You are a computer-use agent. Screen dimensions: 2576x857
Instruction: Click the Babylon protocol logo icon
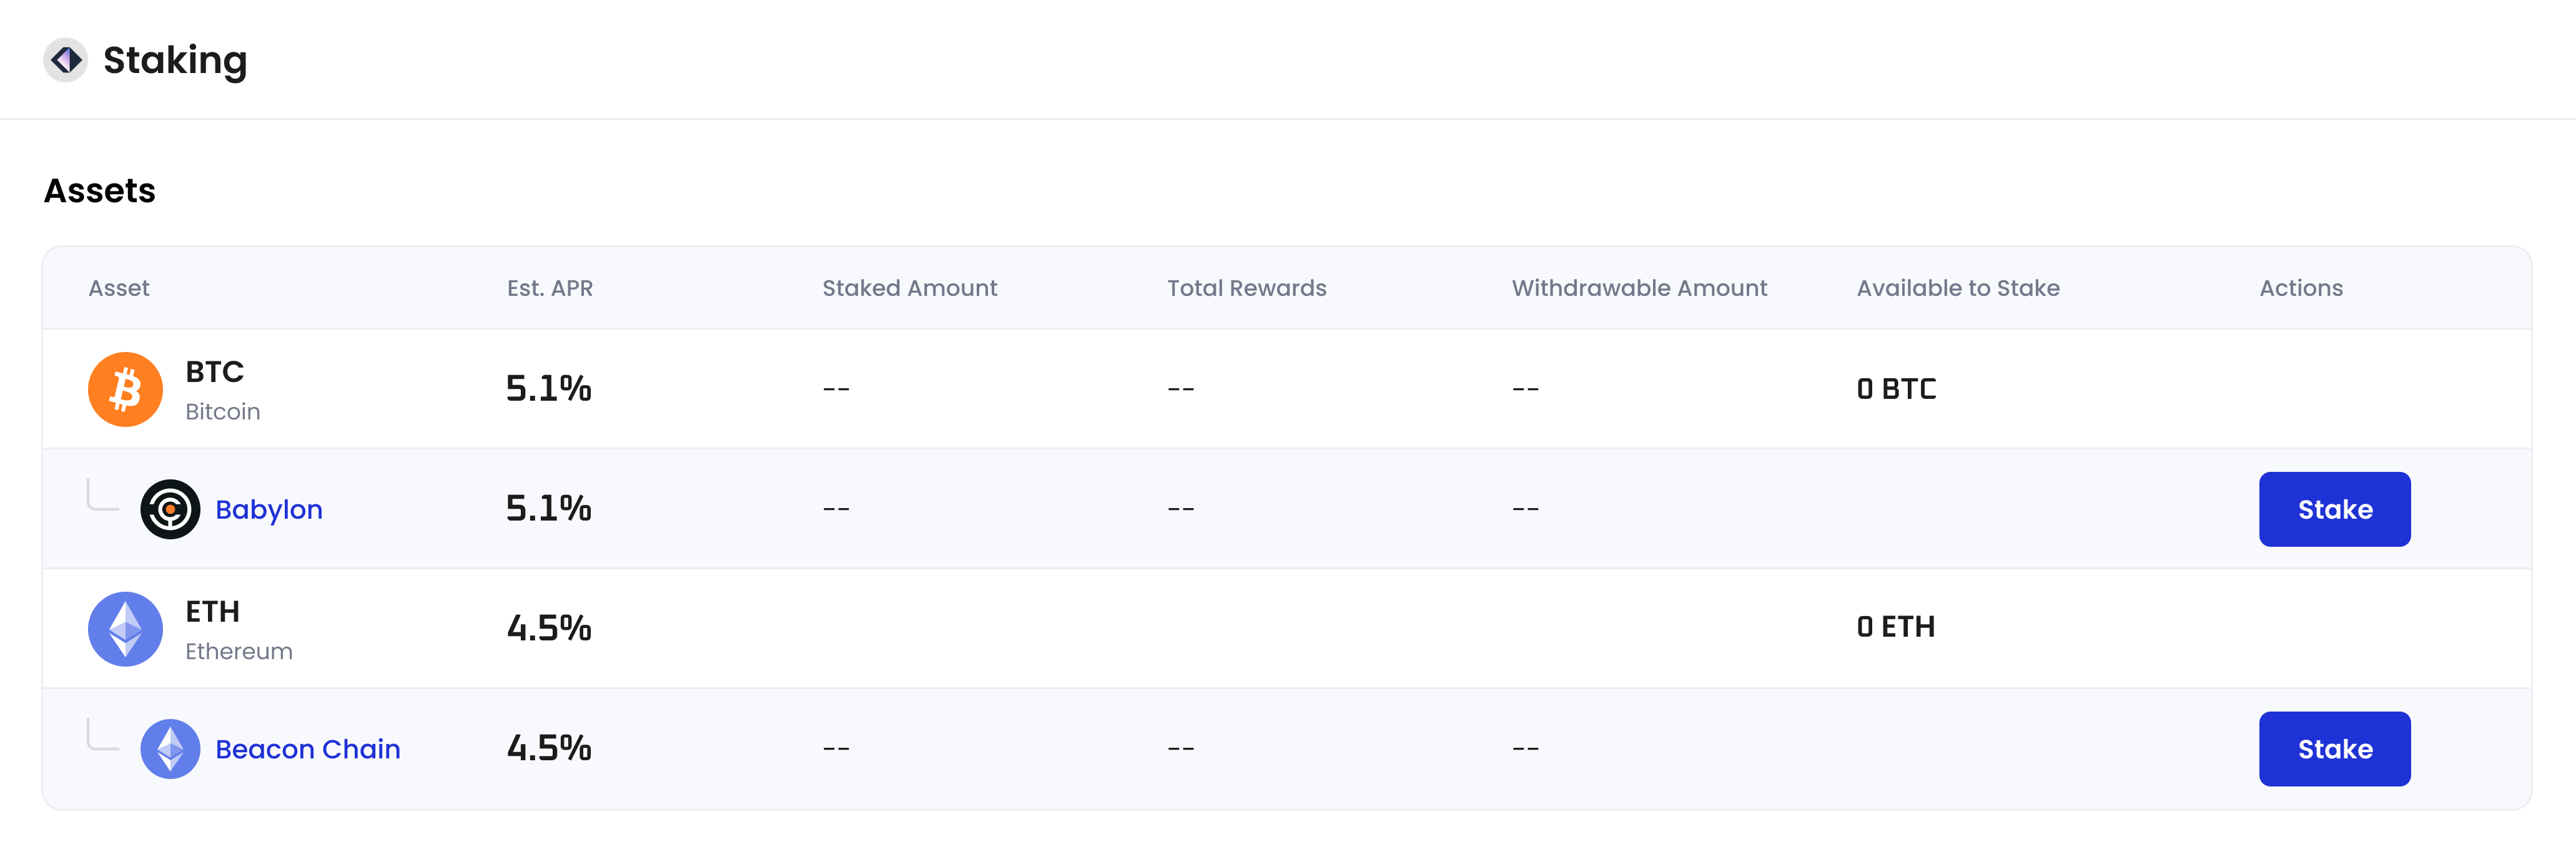169,508
